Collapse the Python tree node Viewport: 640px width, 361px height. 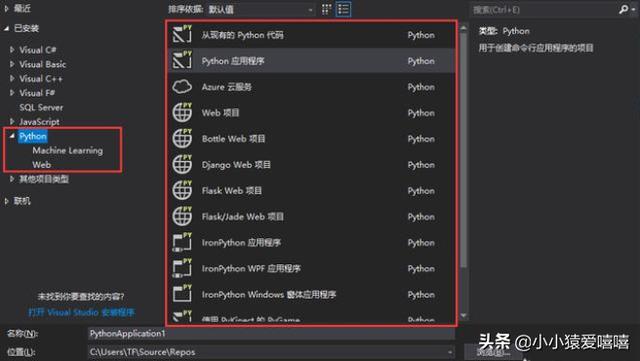tap(12, 136)
